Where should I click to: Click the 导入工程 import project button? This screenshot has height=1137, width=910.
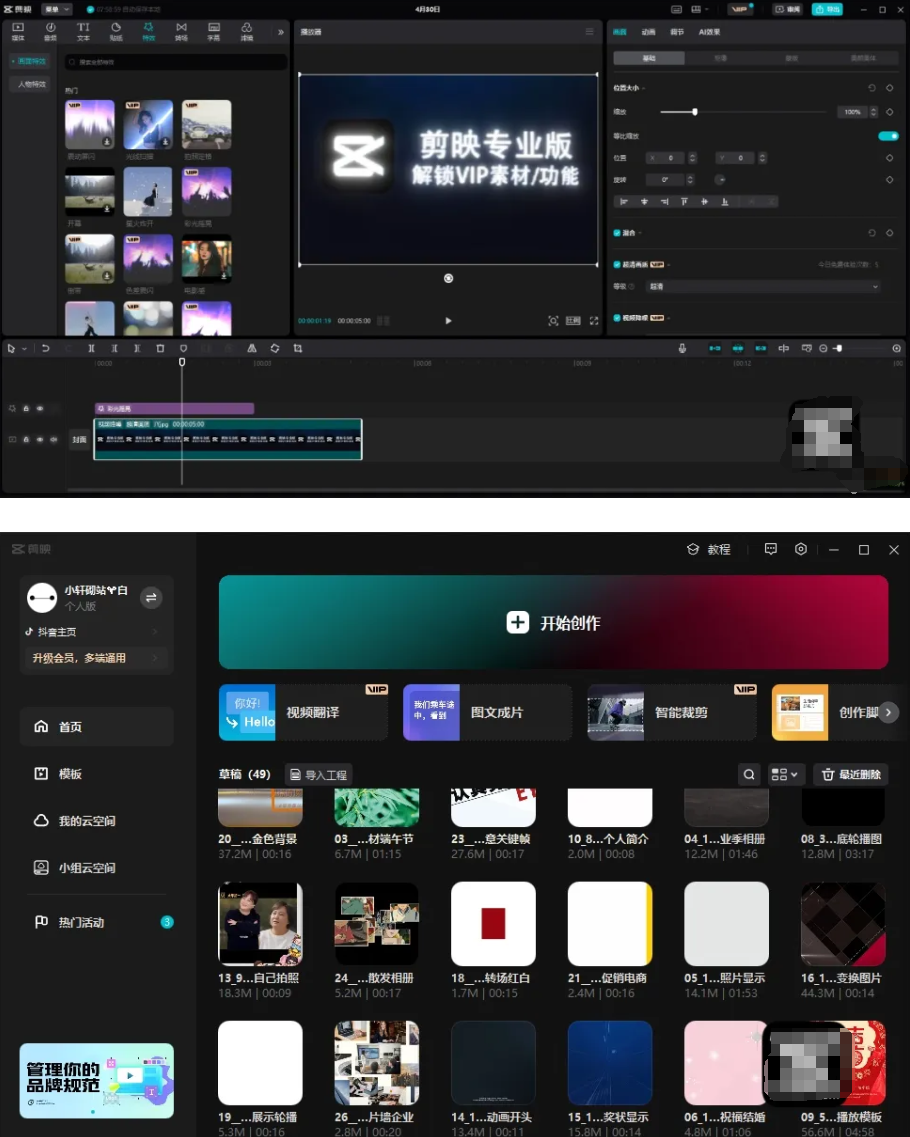[x=319, y=774]
